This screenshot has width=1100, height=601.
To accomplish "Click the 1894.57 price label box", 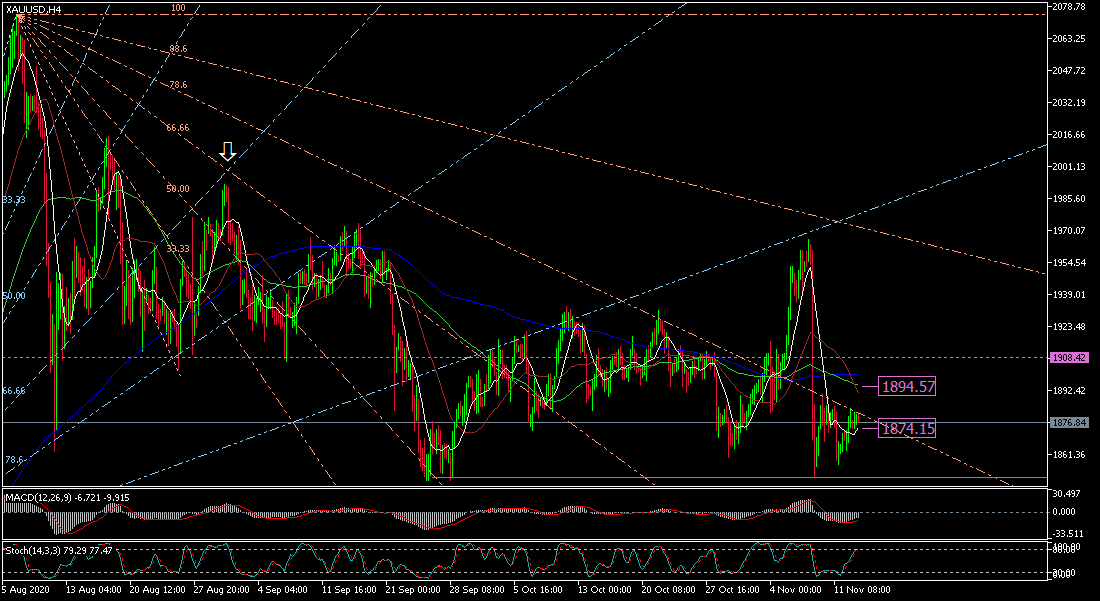I will coord(907,386).
